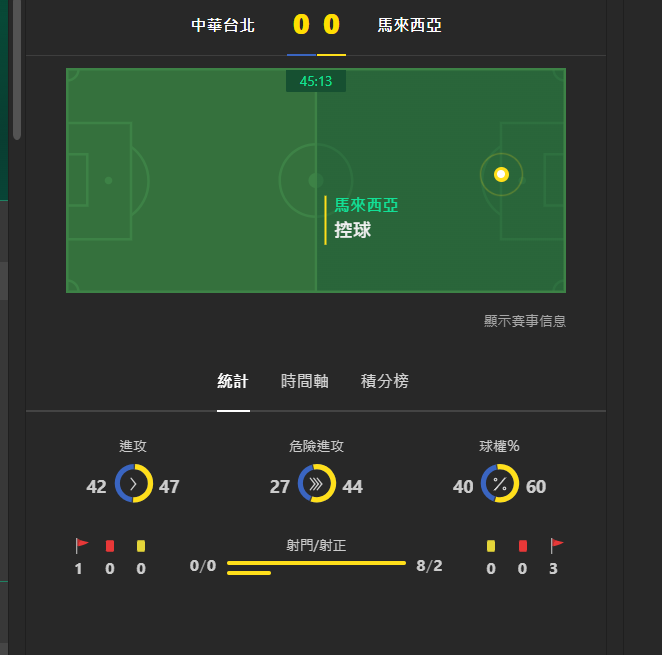This screenshot has width=662, height=655.
Task: Click the right team's yellow card icon
Action: point(490,546)
